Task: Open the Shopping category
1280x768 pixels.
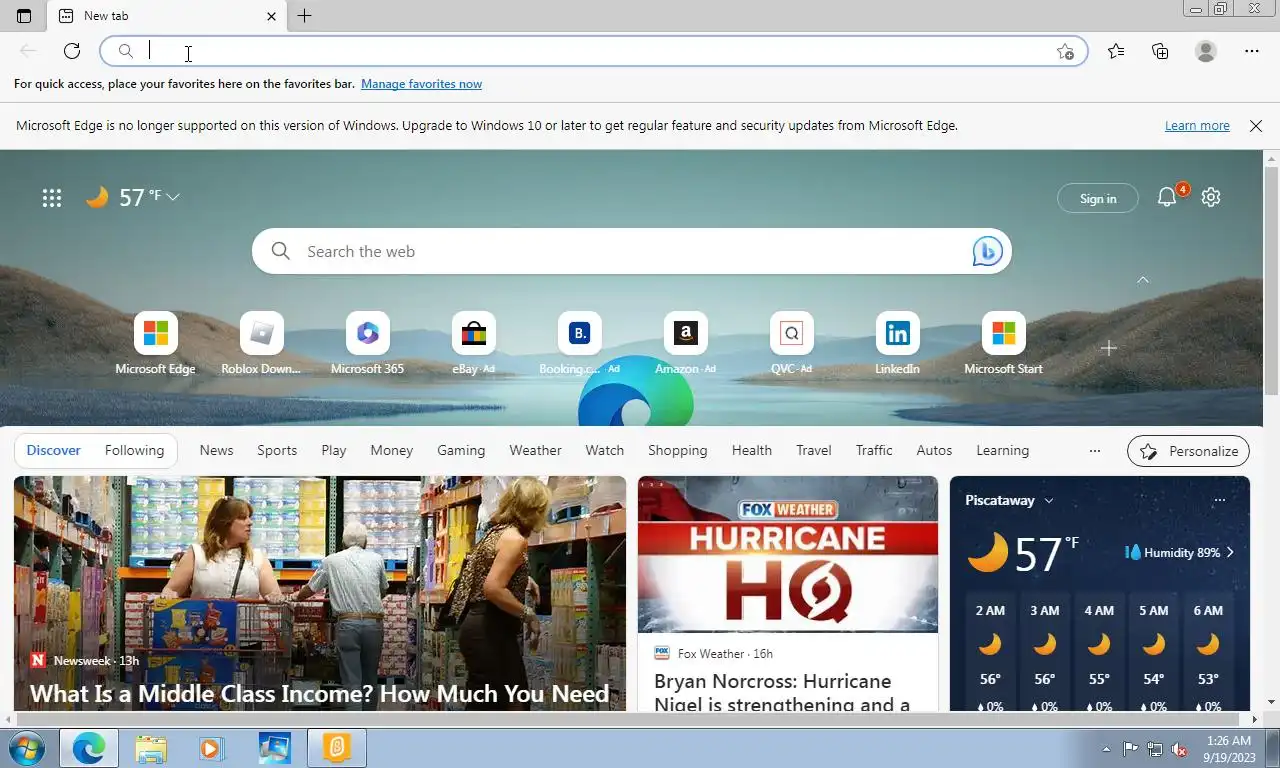Action: pos(677,450)
